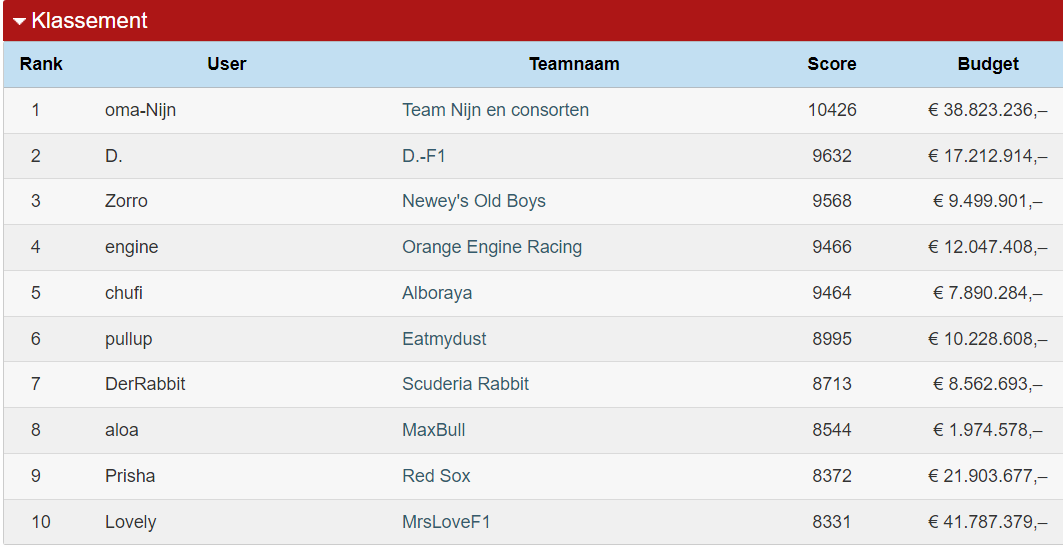The height and width of the screenshot is (547, 1063).
Task: Open the Red Sox team link
Action: click(x=436, y=476)
